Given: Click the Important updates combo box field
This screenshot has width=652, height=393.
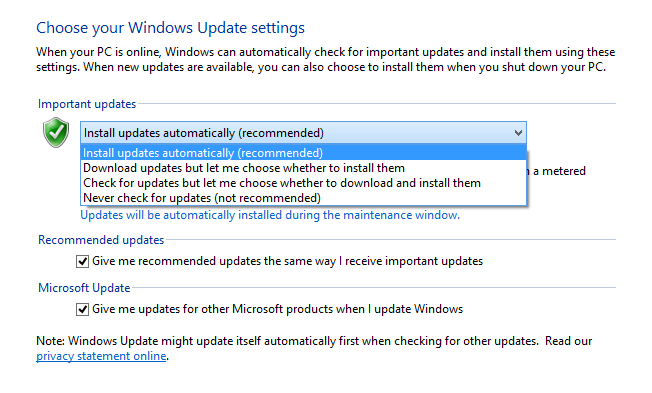Looking at the screenshot, I should [x=303, y=133].
